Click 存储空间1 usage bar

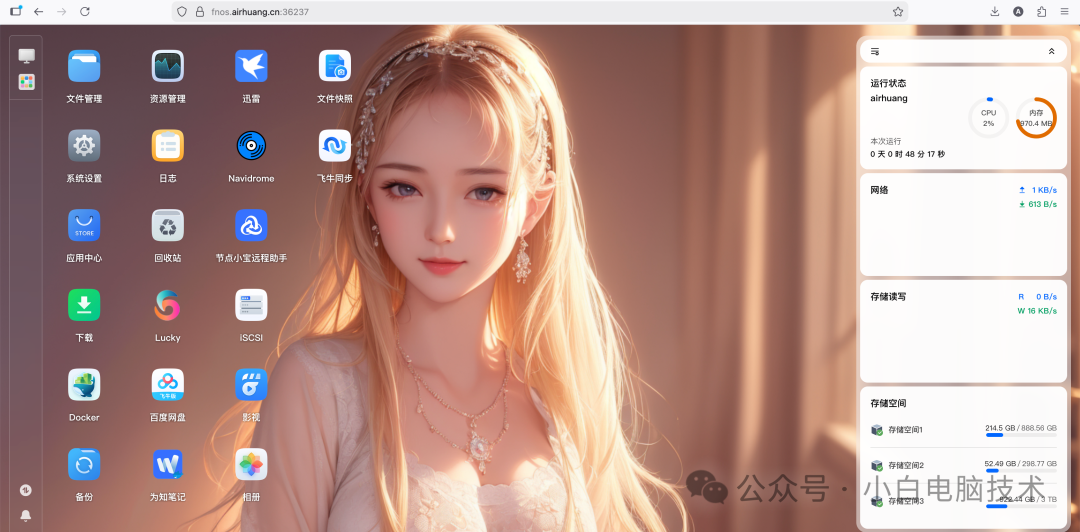[x=1021, y=435]
